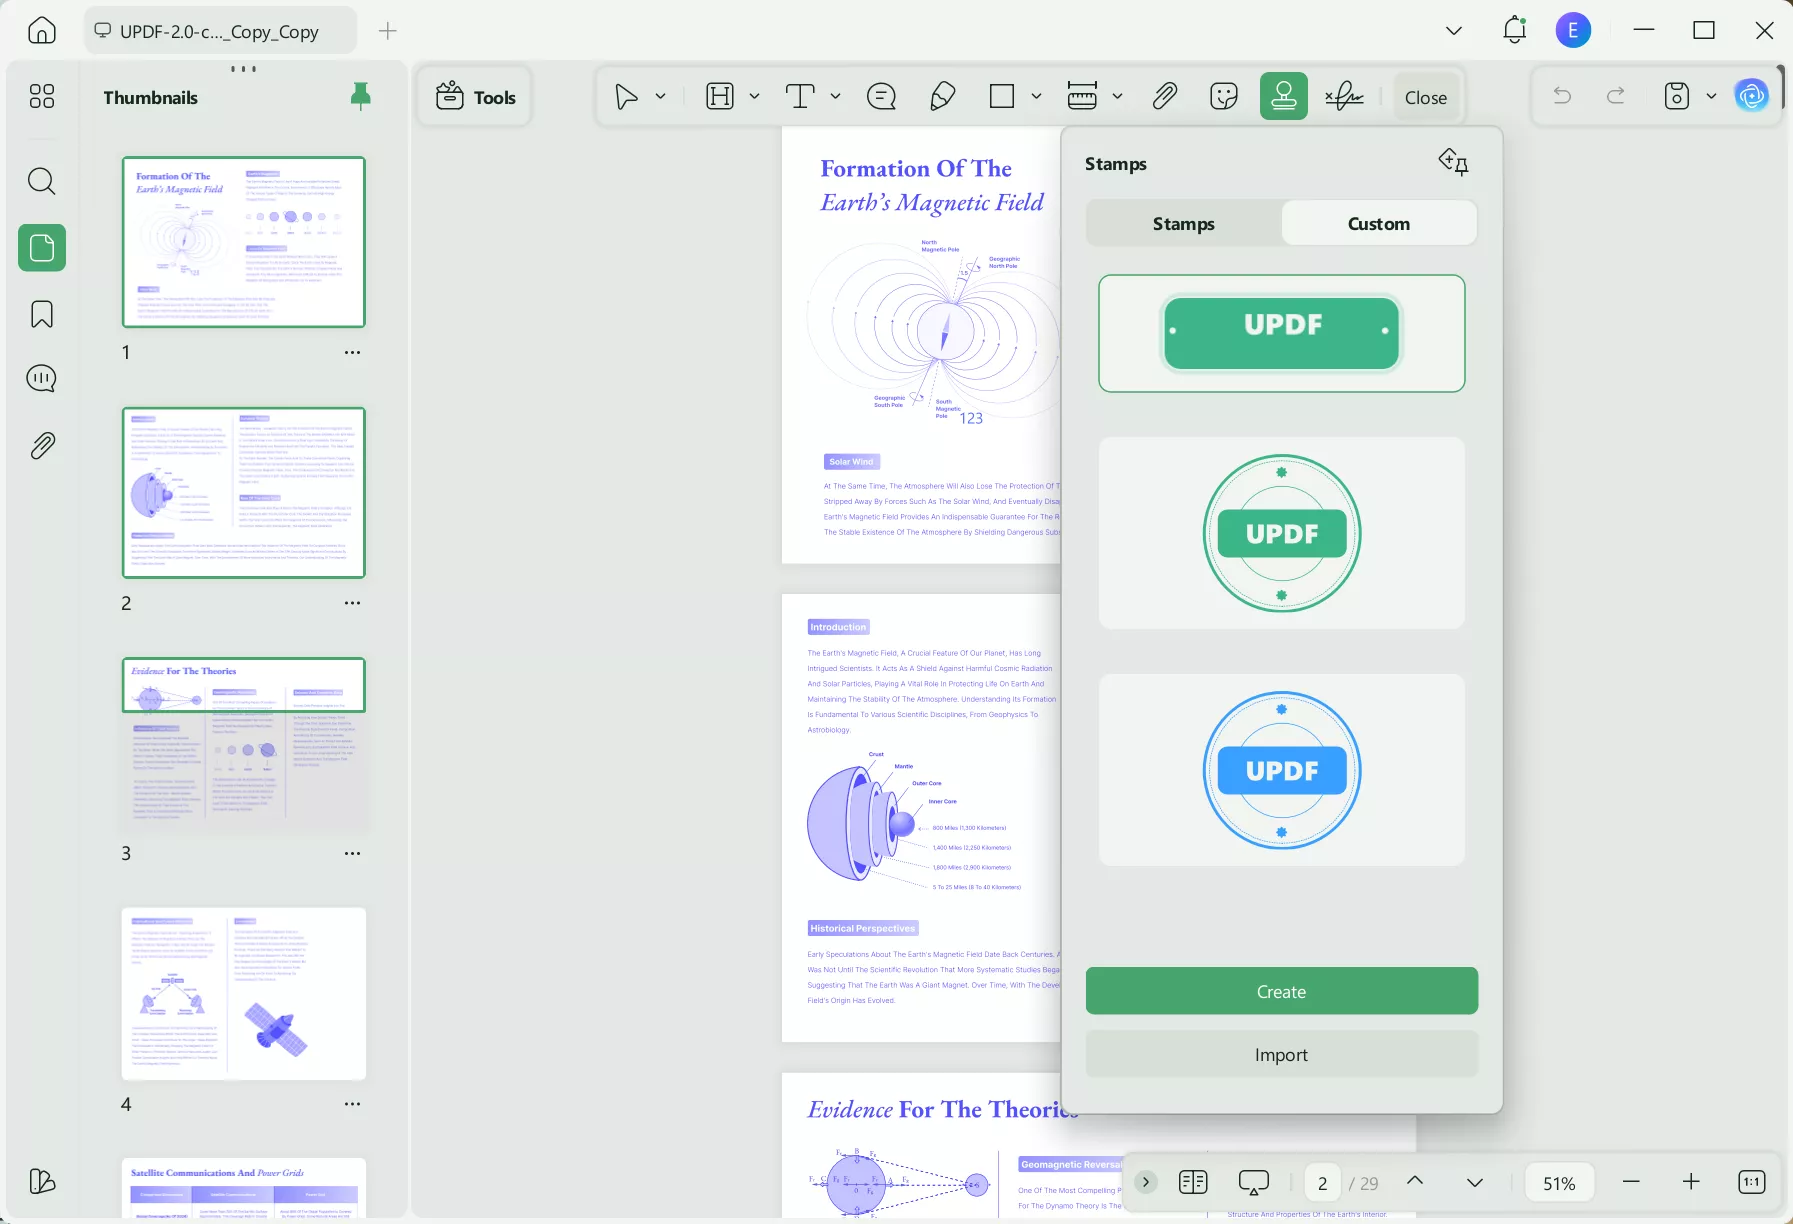Expand the shape tool dropdown arrow
The width and height of the screenshot is (1793, 1224).
1037,97
